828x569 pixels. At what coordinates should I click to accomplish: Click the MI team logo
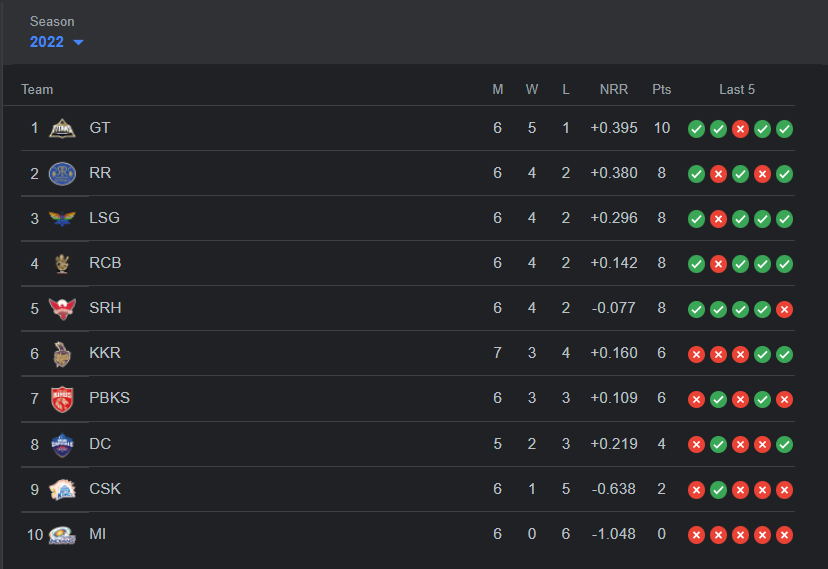[63, 534]
